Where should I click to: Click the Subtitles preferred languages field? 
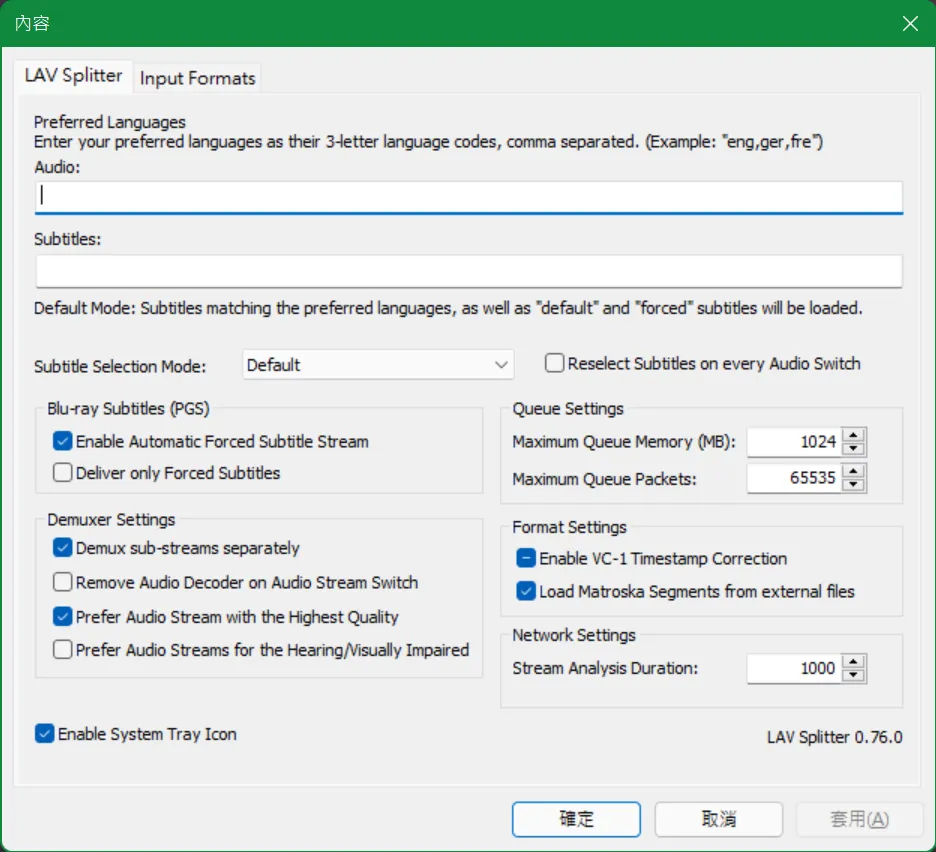click(x=468, y=271)
